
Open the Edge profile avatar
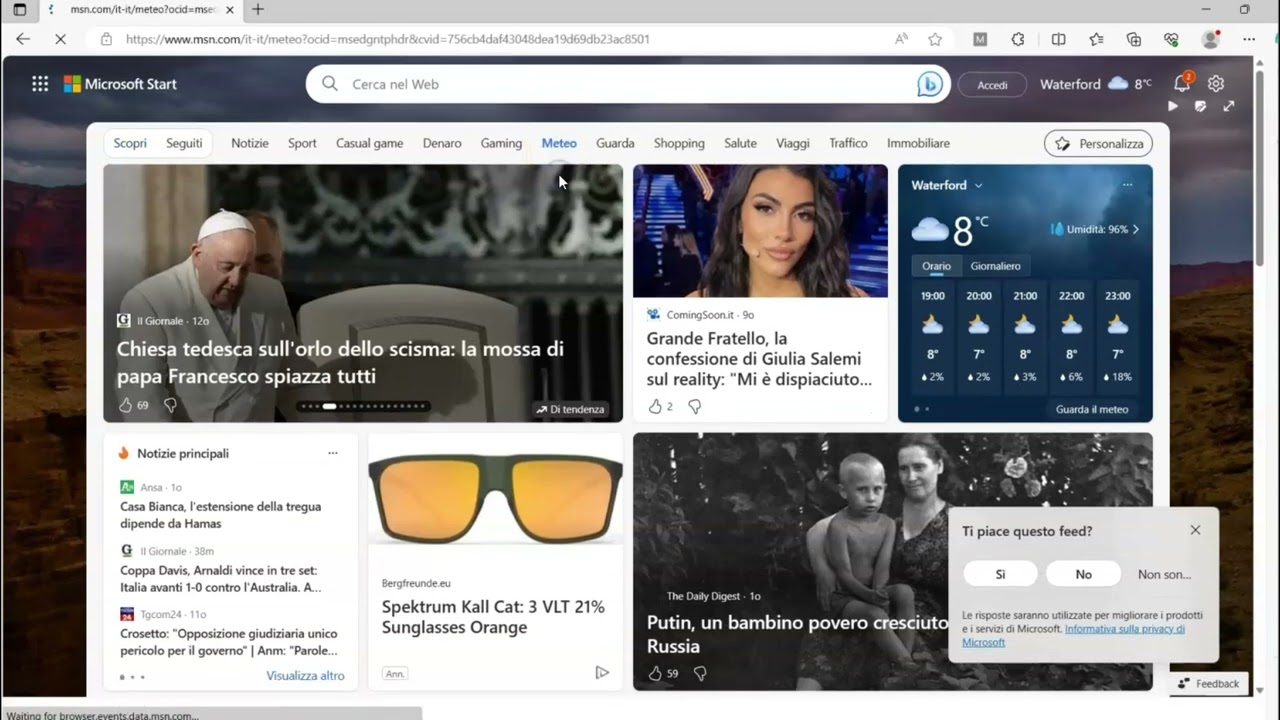[1211, 39]
